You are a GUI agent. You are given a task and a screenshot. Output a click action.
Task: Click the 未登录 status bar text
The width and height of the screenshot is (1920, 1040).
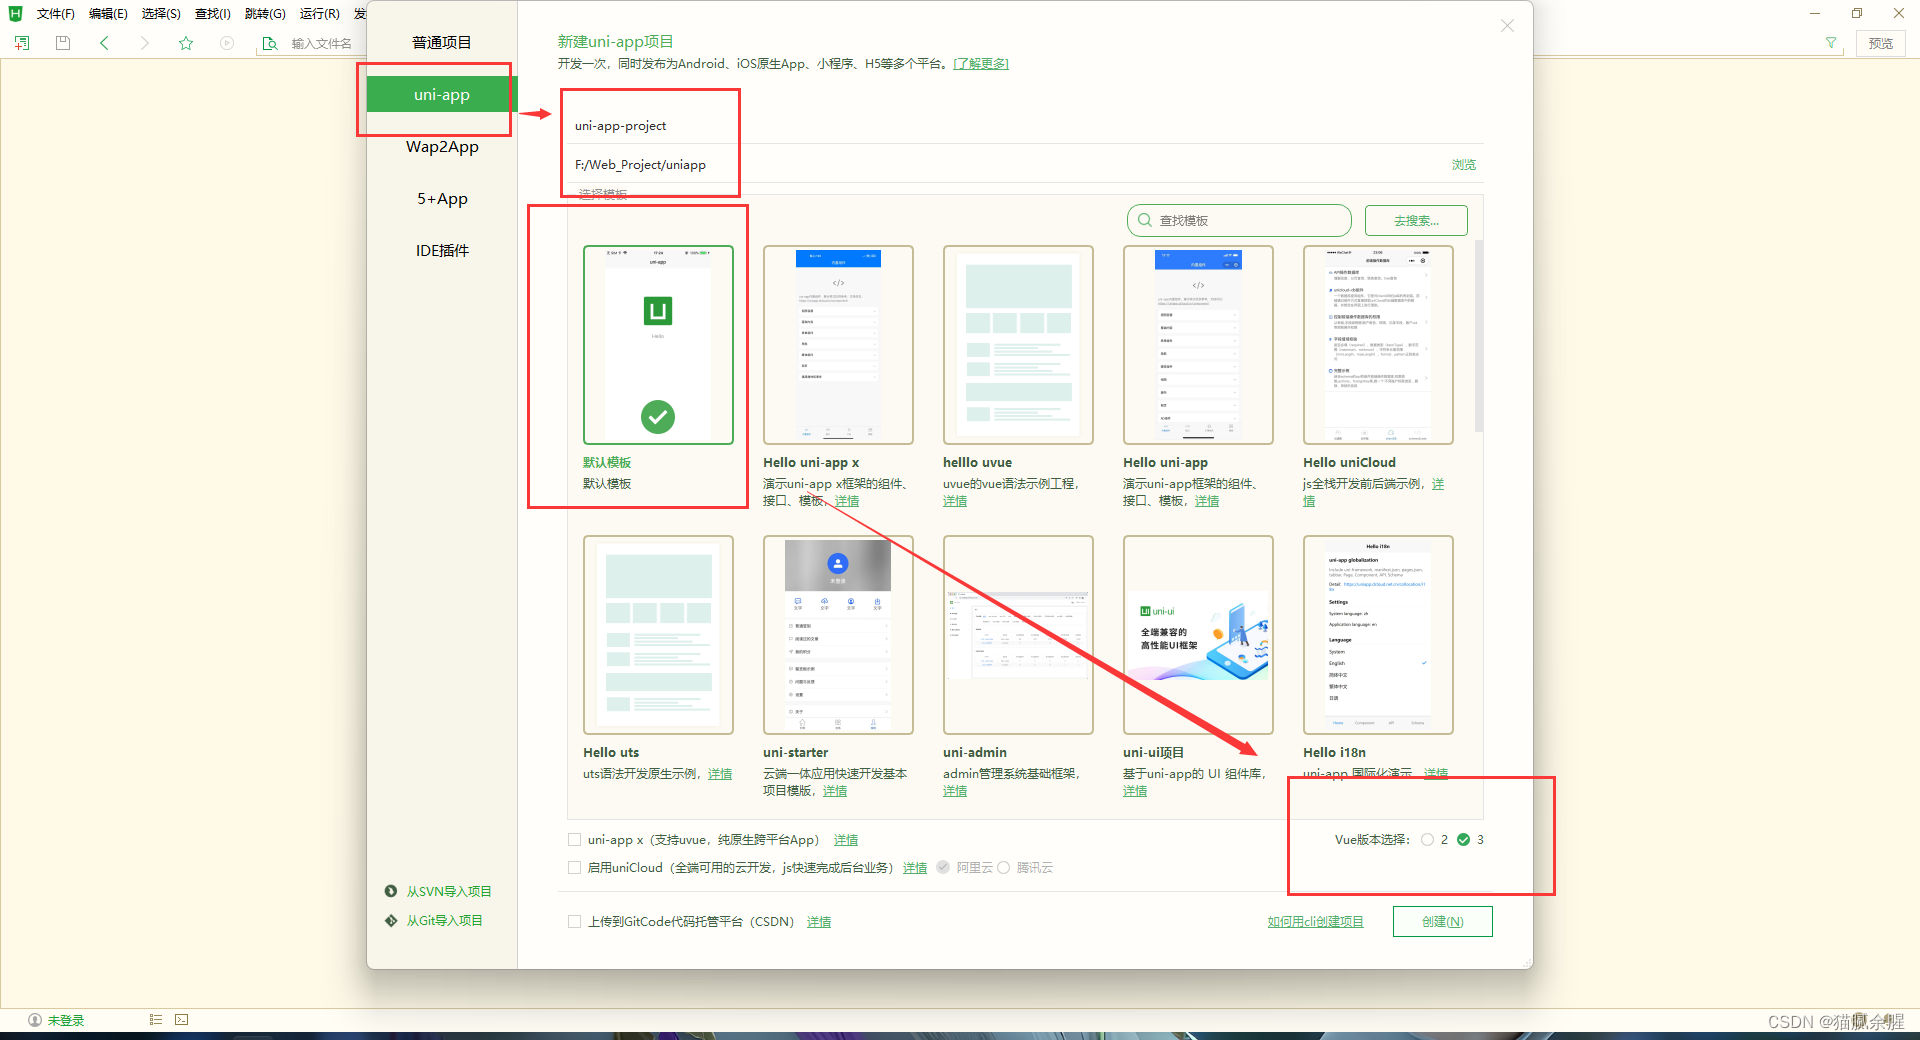pyautogui.click(x=66, y=1020)
